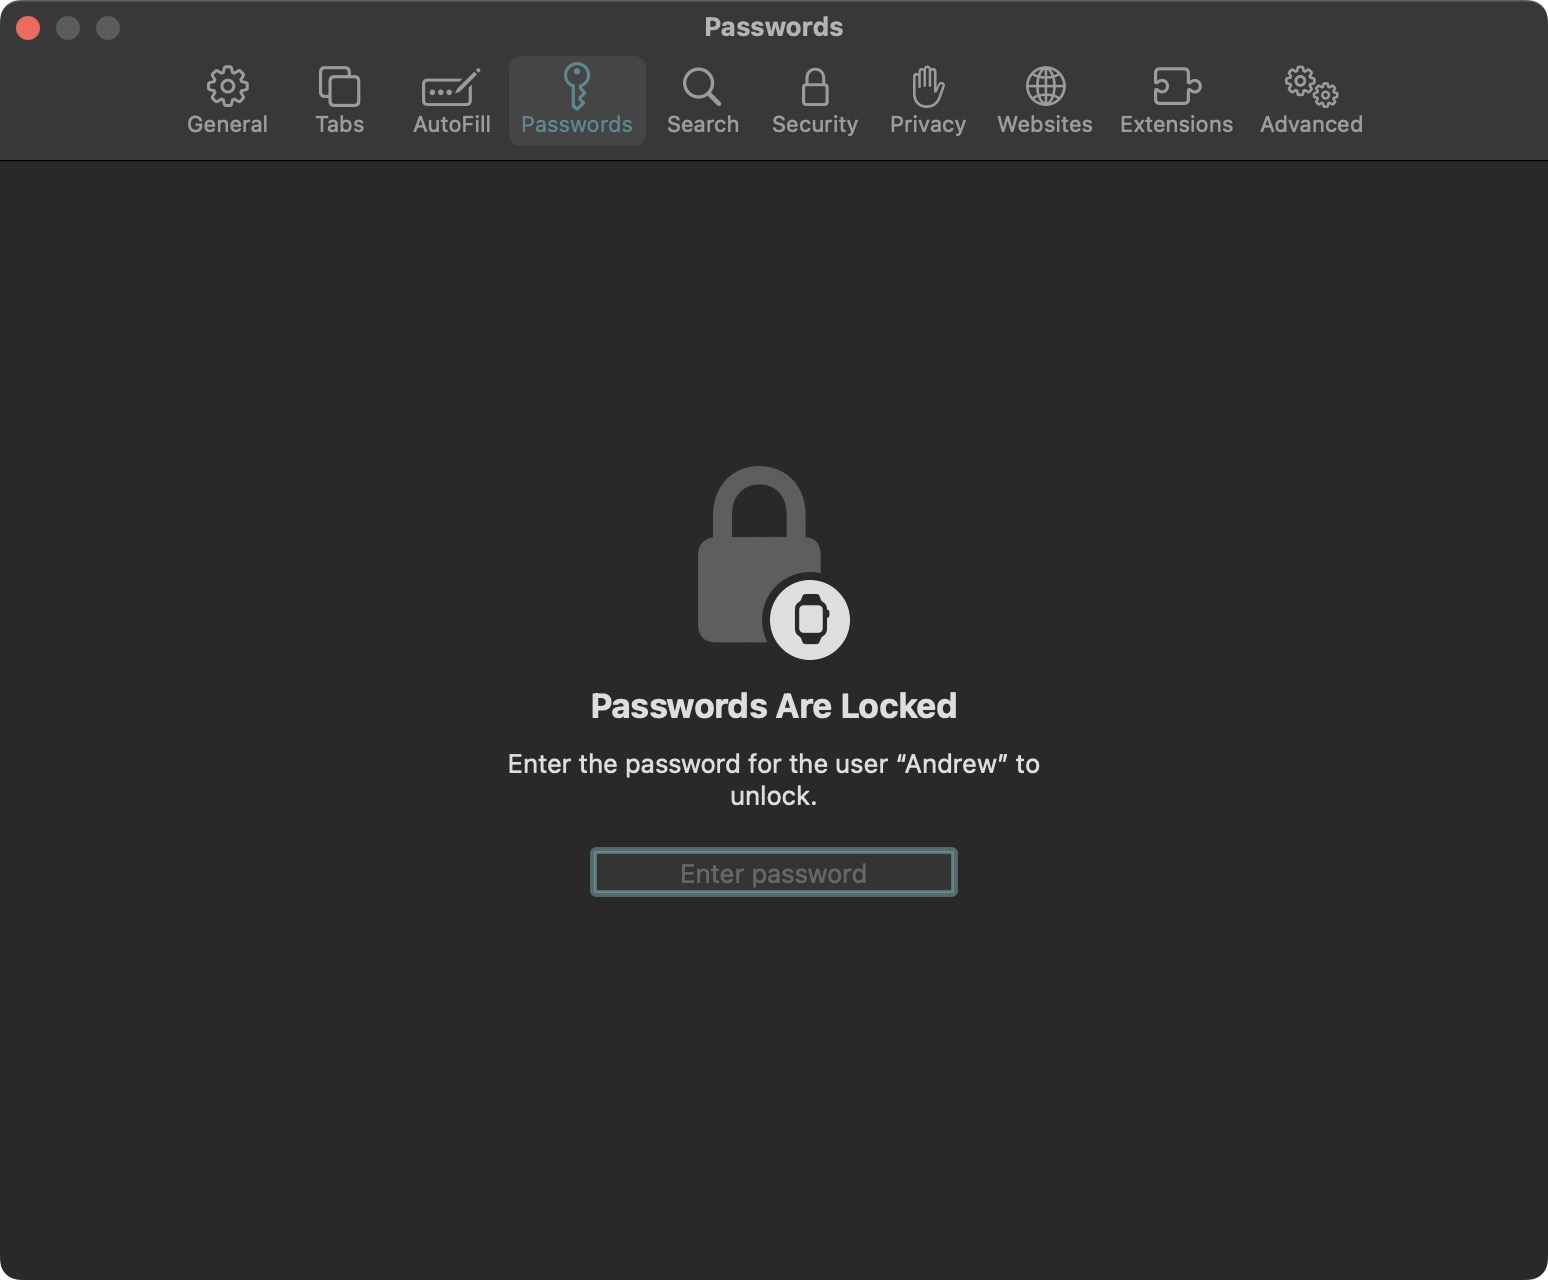Open the Search magnifier icon

702,87
